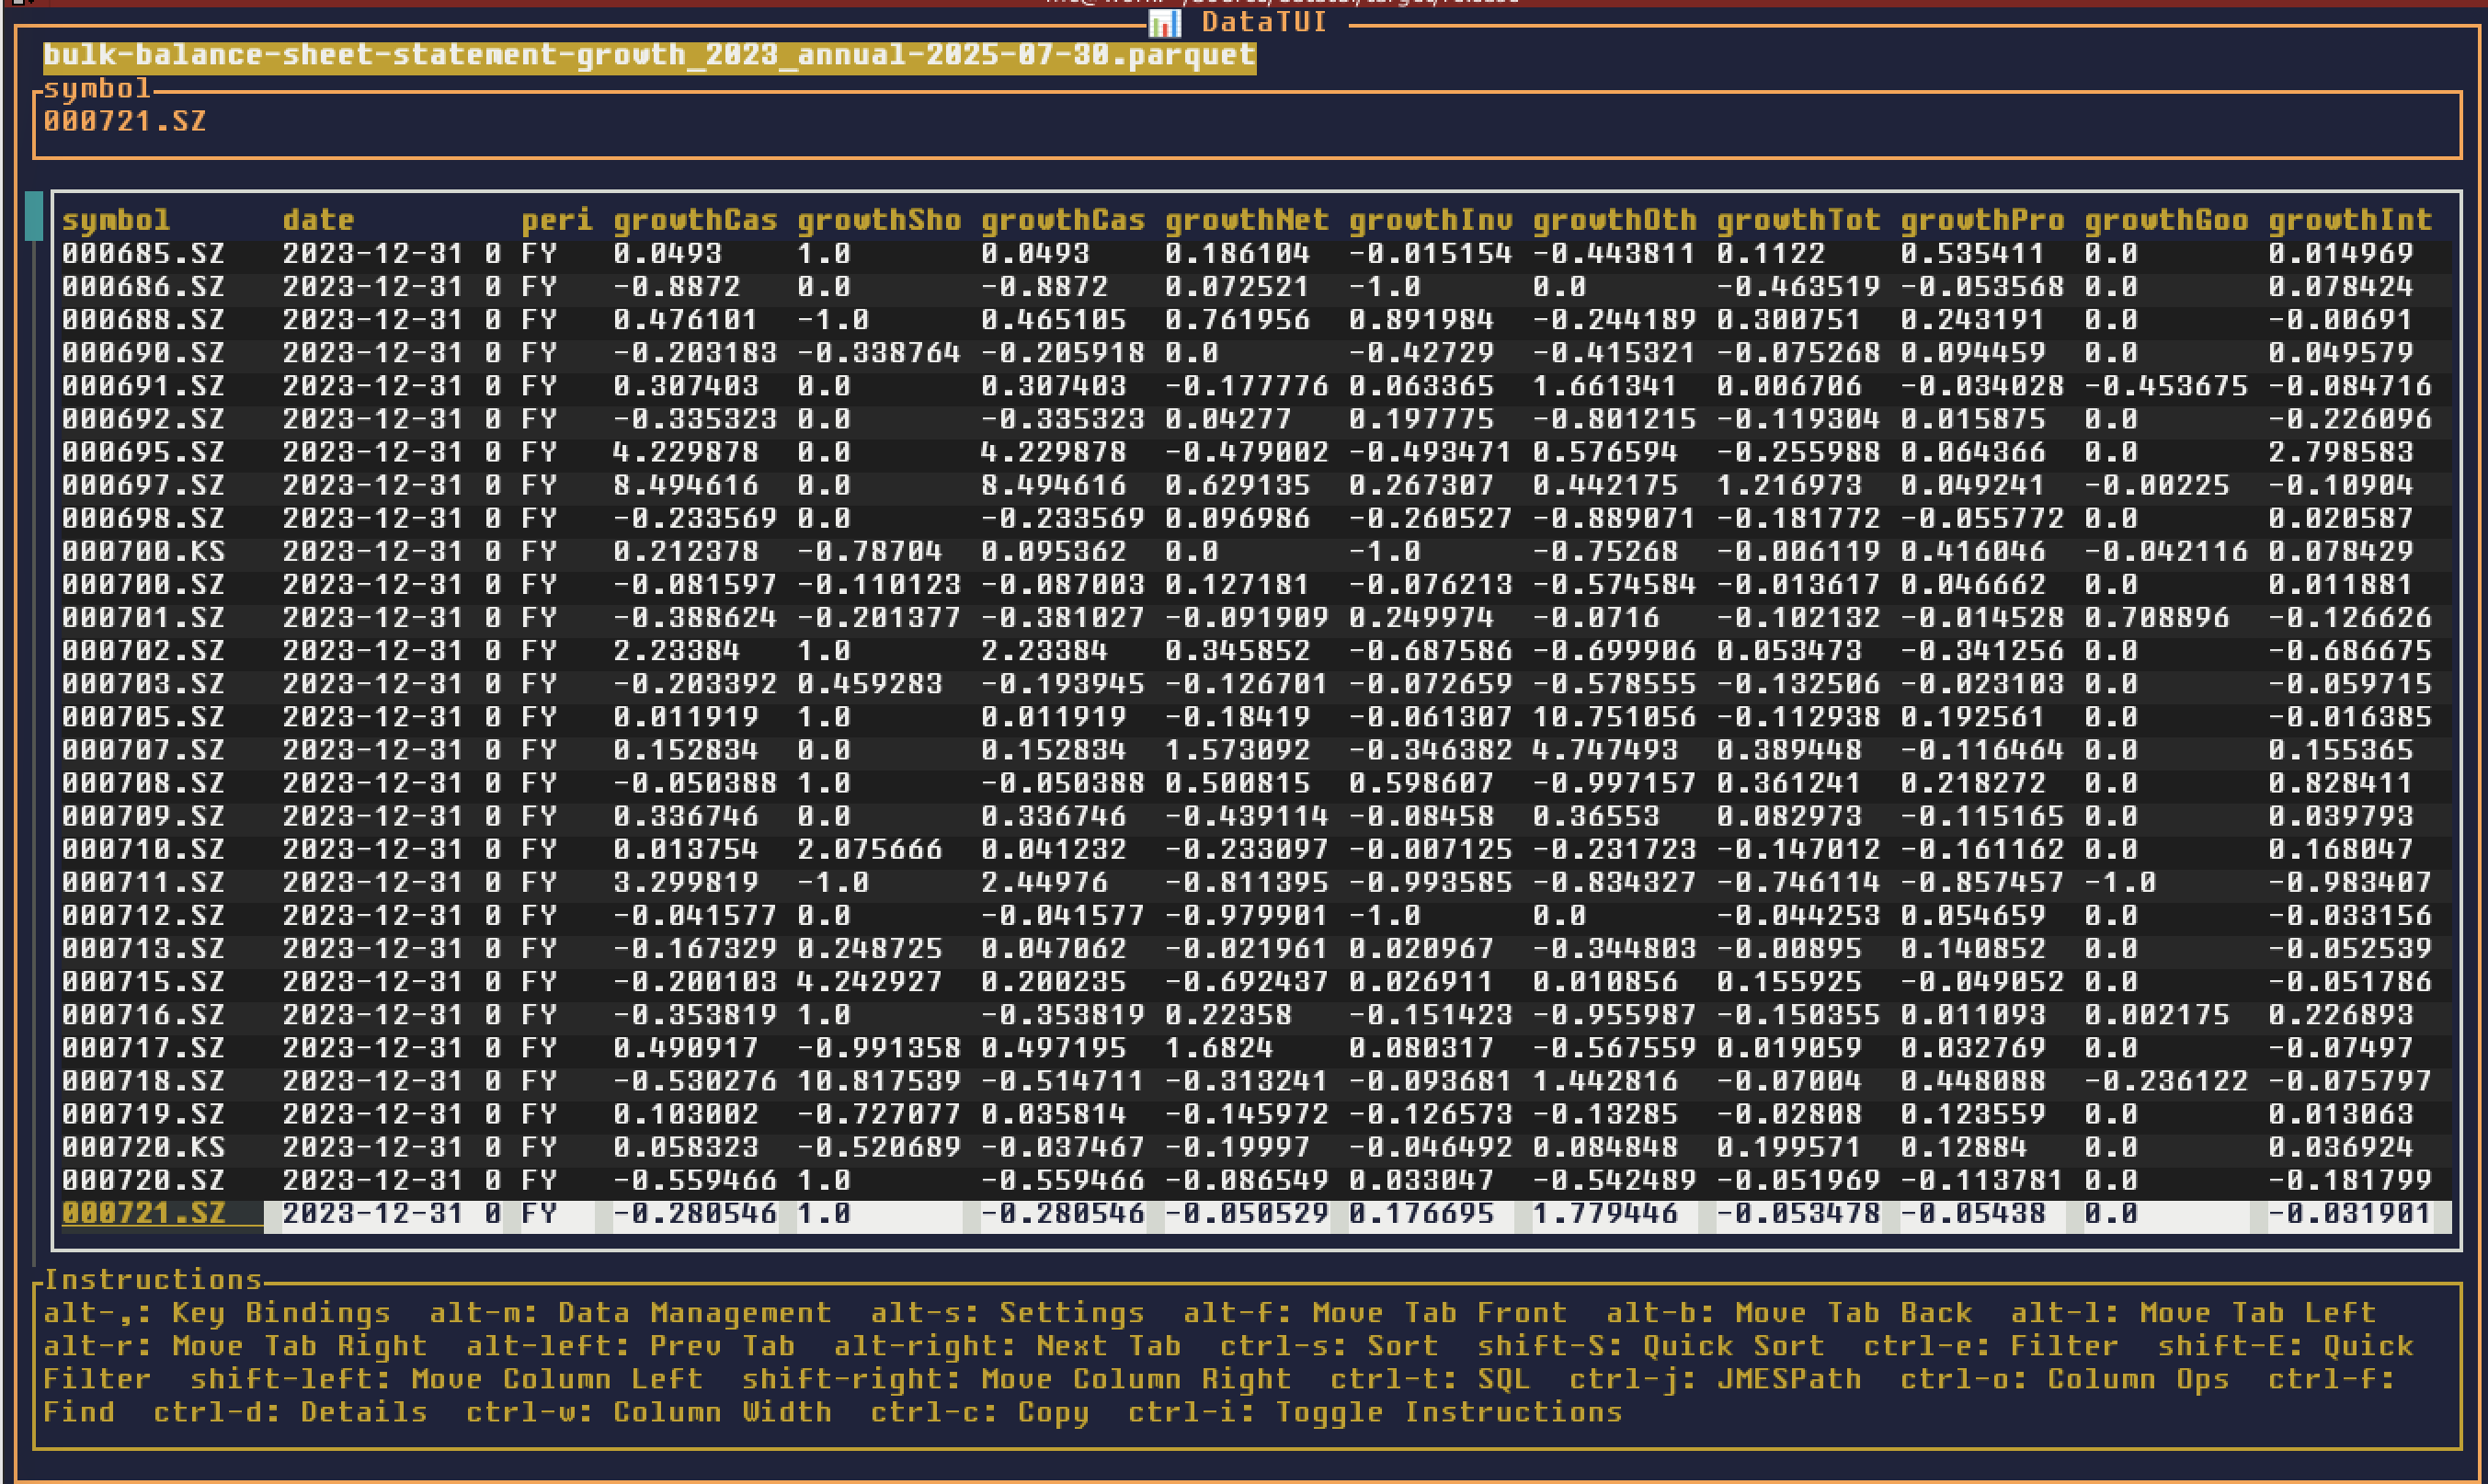Select the 000700.KS row
Screen dimensions: 2488x1484
click(143, 551)
